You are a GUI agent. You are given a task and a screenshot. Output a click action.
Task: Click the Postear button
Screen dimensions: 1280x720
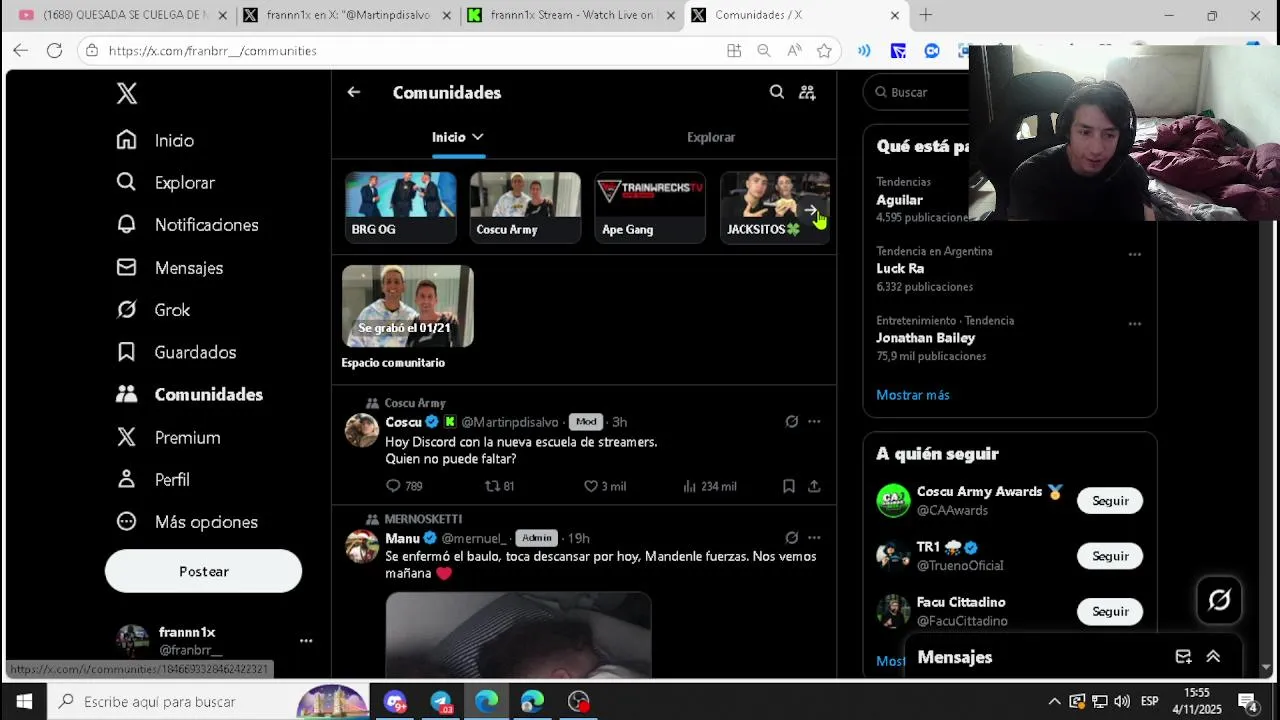click(203, 571)
